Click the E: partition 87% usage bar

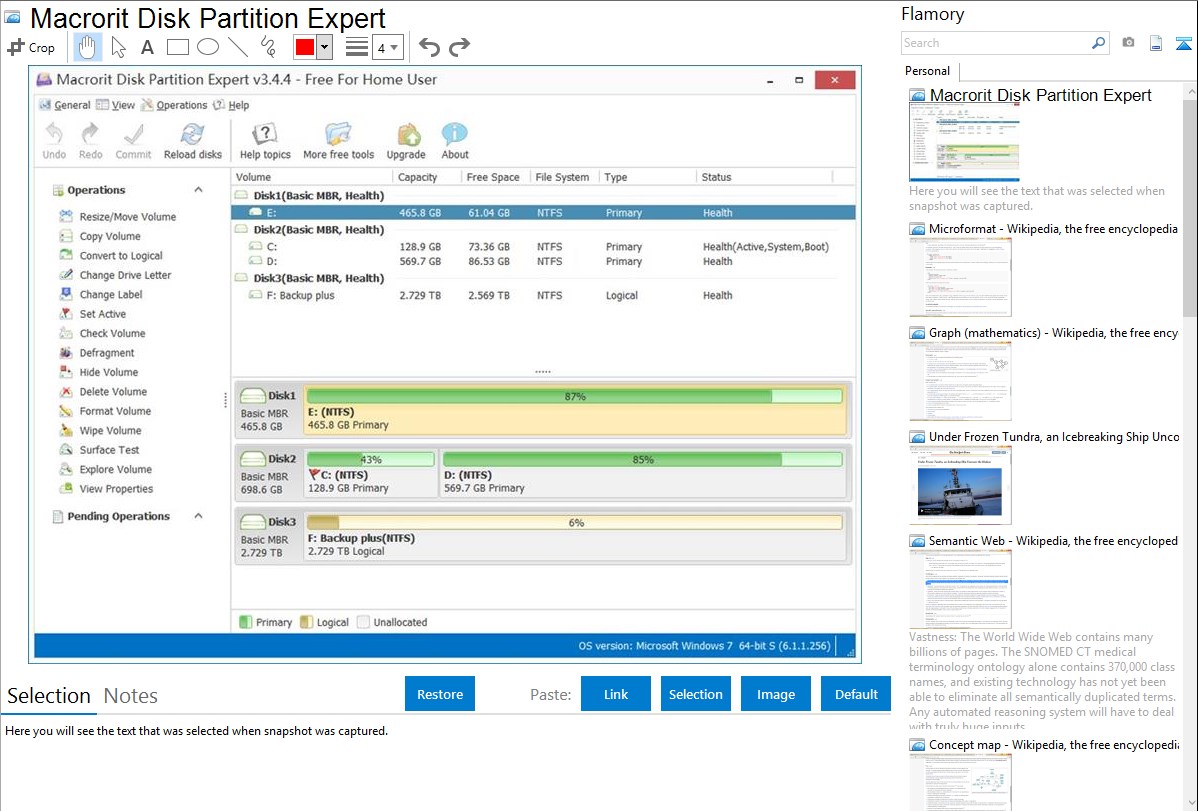575,396
